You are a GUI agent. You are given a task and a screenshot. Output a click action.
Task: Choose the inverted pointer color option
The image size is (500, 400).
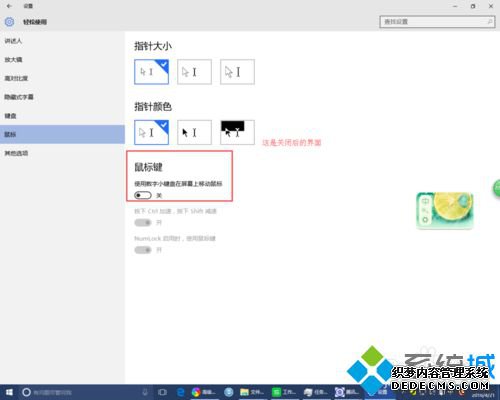[237, 132]
